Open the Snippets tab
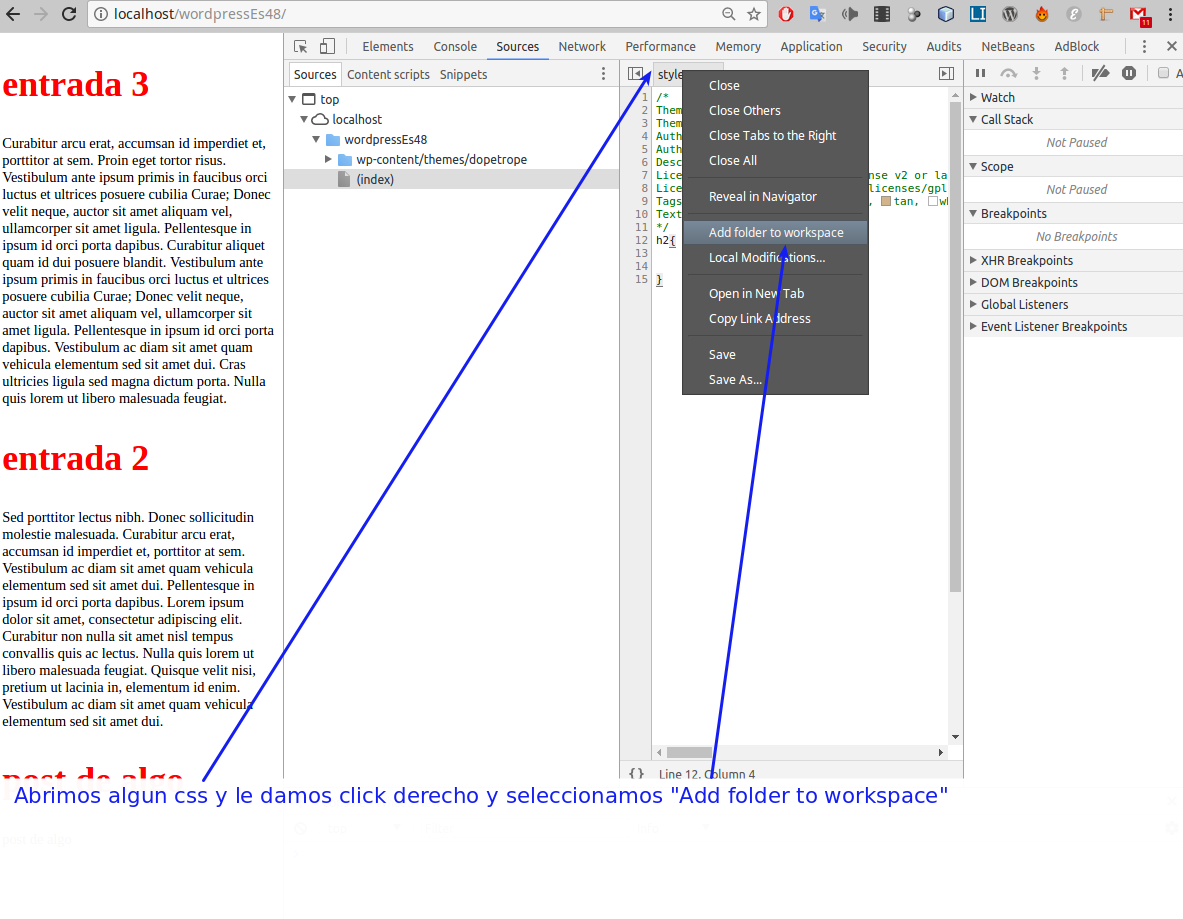This screenshot has width=1183, height=919. [463, 74]
